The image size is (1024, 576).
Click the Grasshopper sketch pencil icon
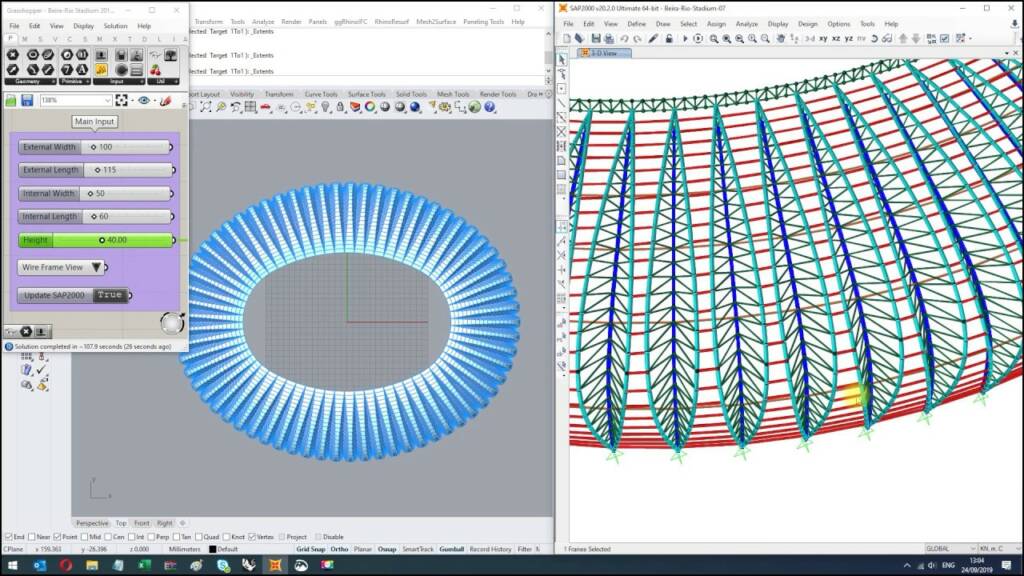point(166,101)
